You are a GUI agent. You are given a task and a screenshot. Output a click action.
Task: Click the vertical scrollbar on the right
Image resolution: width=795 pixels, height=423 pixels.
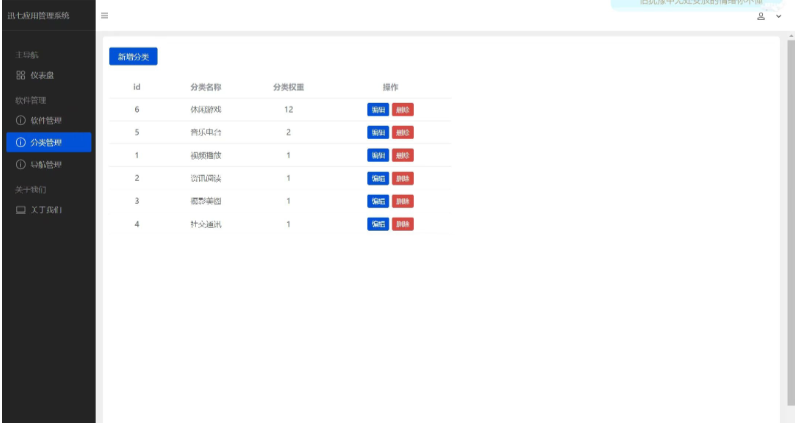point(789,200)
